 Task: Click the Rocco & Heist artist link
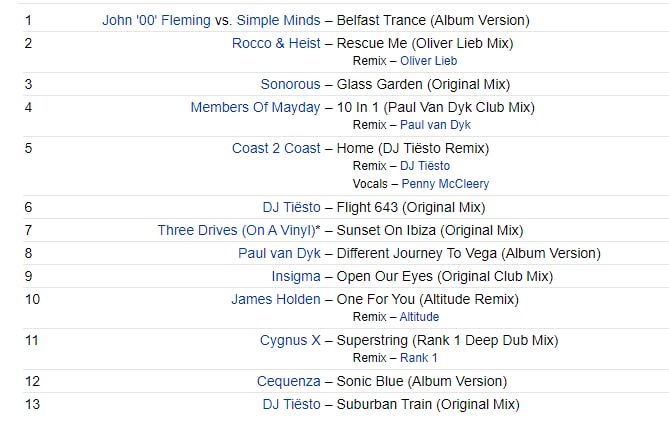pos(276,44)
